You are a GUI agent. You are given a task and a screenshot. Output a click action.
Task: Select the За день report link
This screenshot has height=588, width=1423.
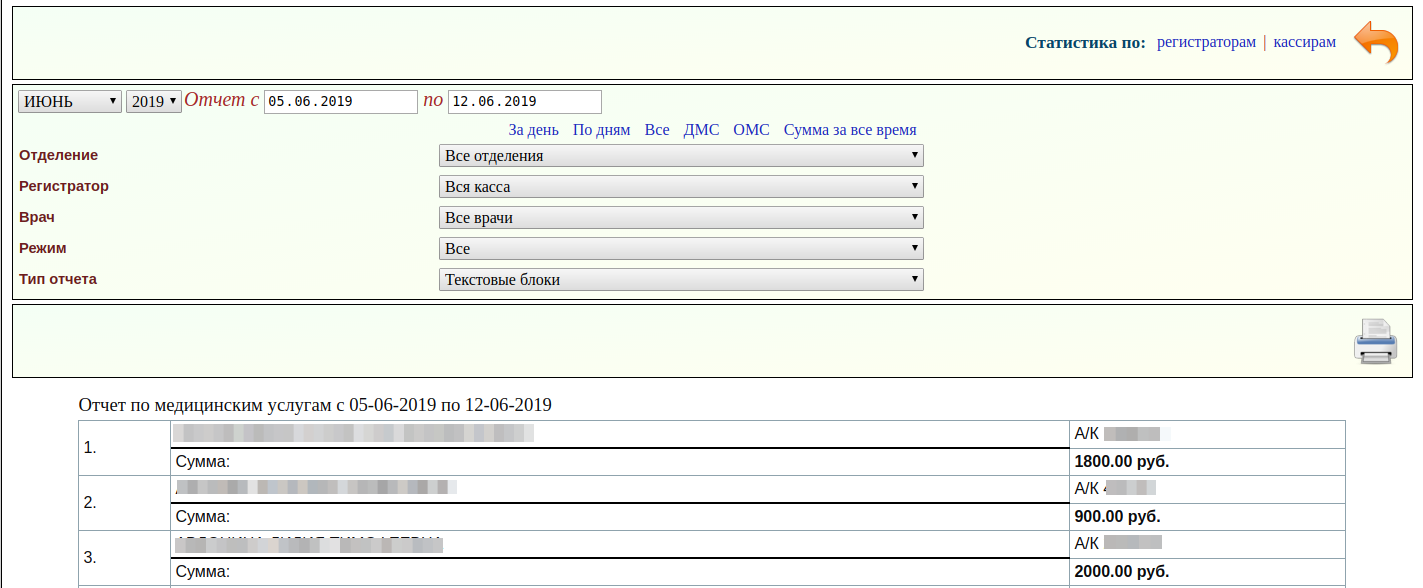point(533,130)
